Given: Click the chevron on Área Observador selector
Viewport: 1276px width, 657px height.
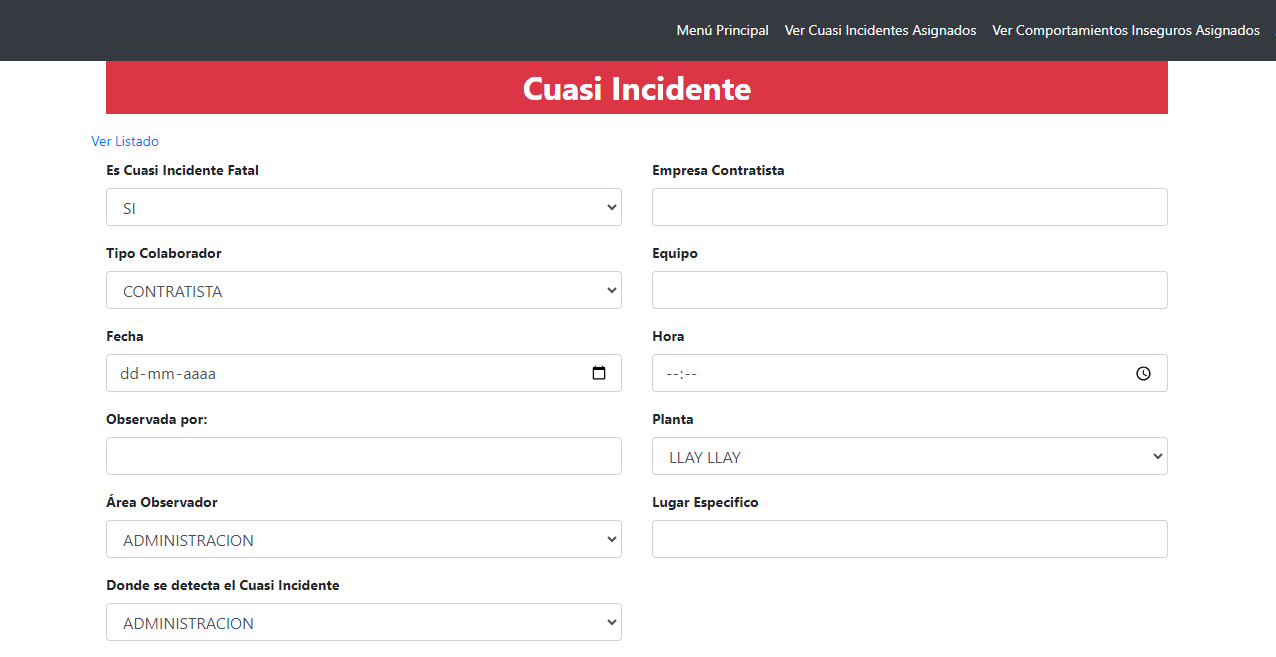Looking at the screenshot, I should click(x=610, y=538).
